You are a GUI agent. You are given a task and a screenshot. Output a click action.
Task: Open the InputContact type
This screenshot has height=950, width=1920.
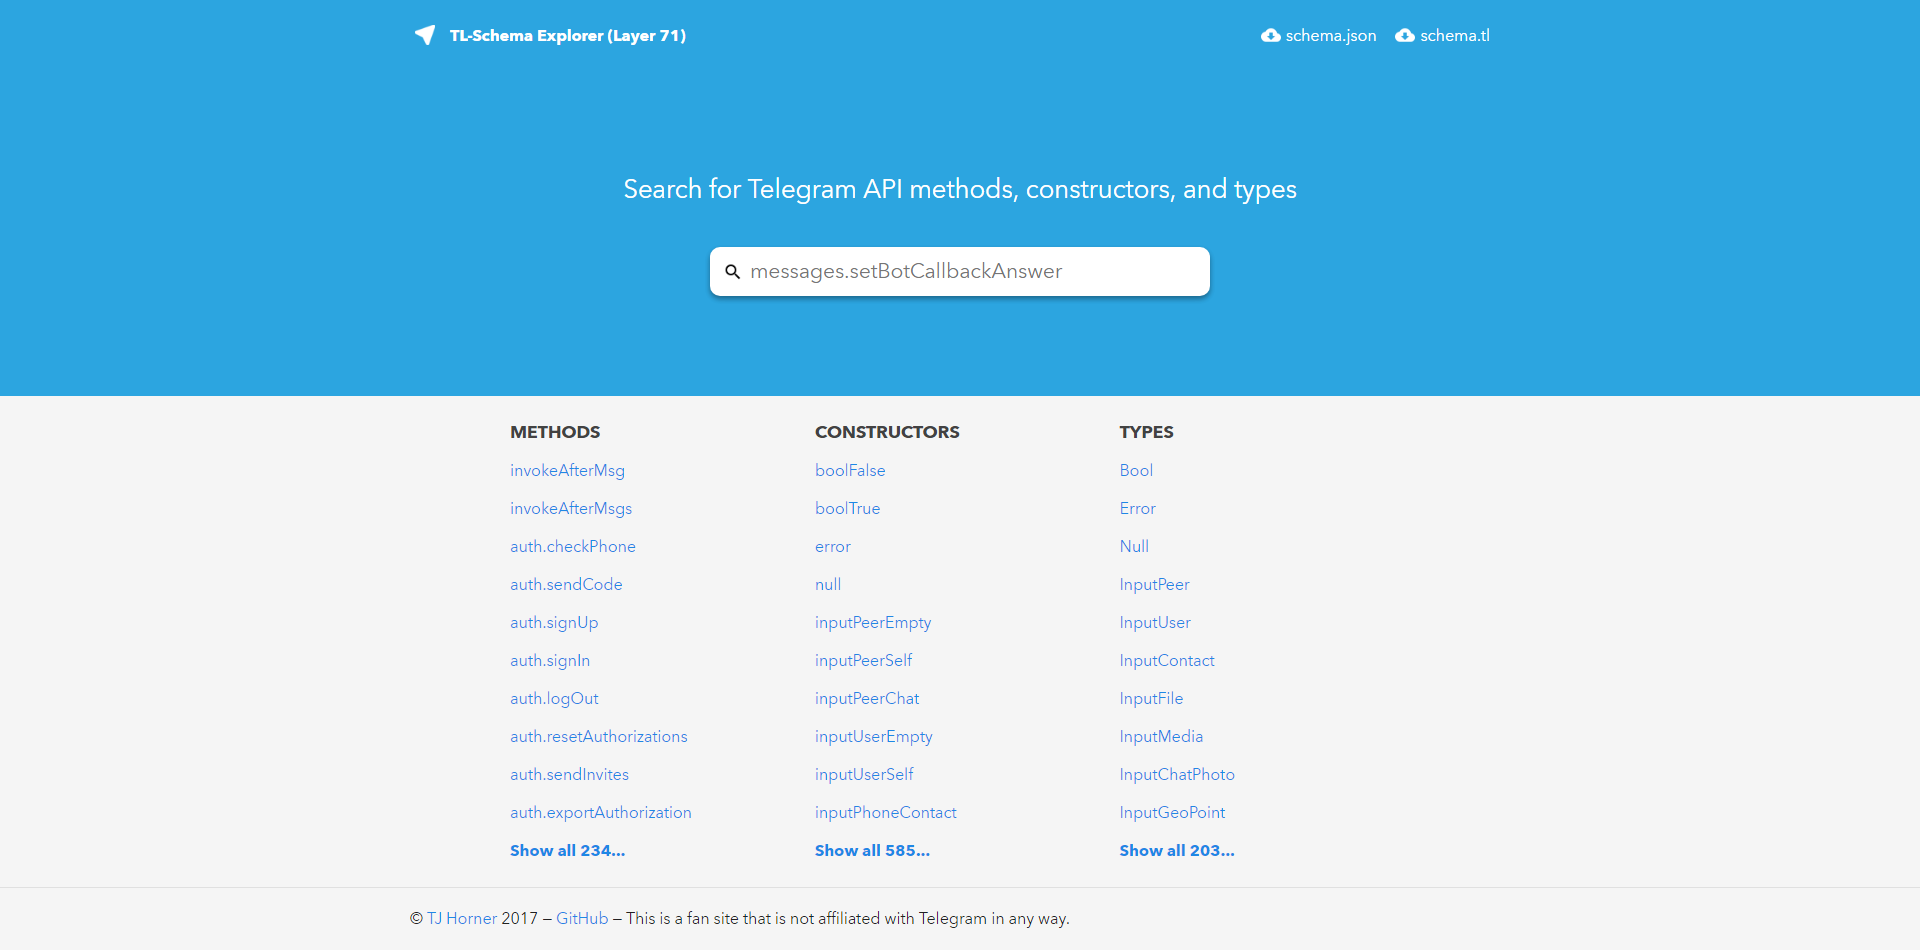(1167, 660)
